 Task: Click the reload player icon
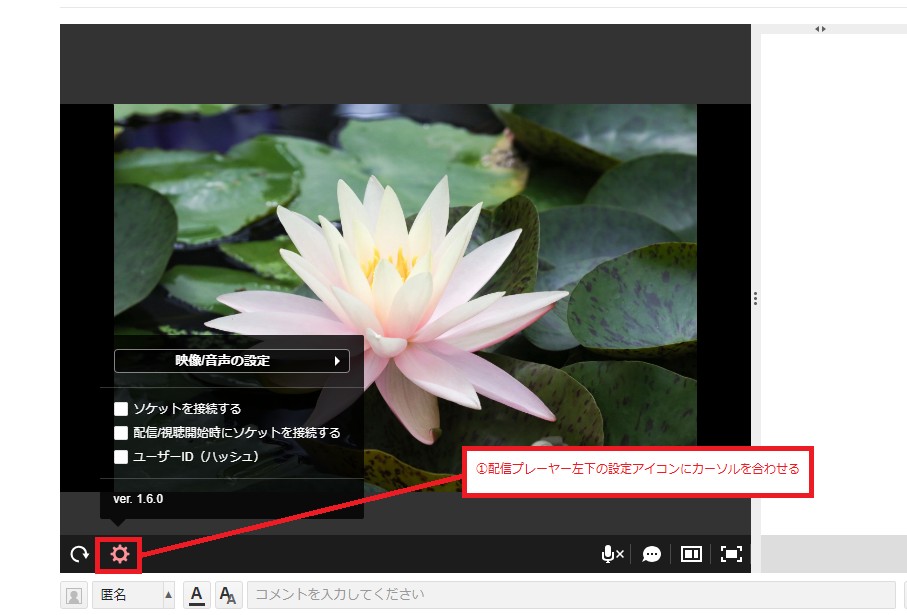[x=79, y=554]
